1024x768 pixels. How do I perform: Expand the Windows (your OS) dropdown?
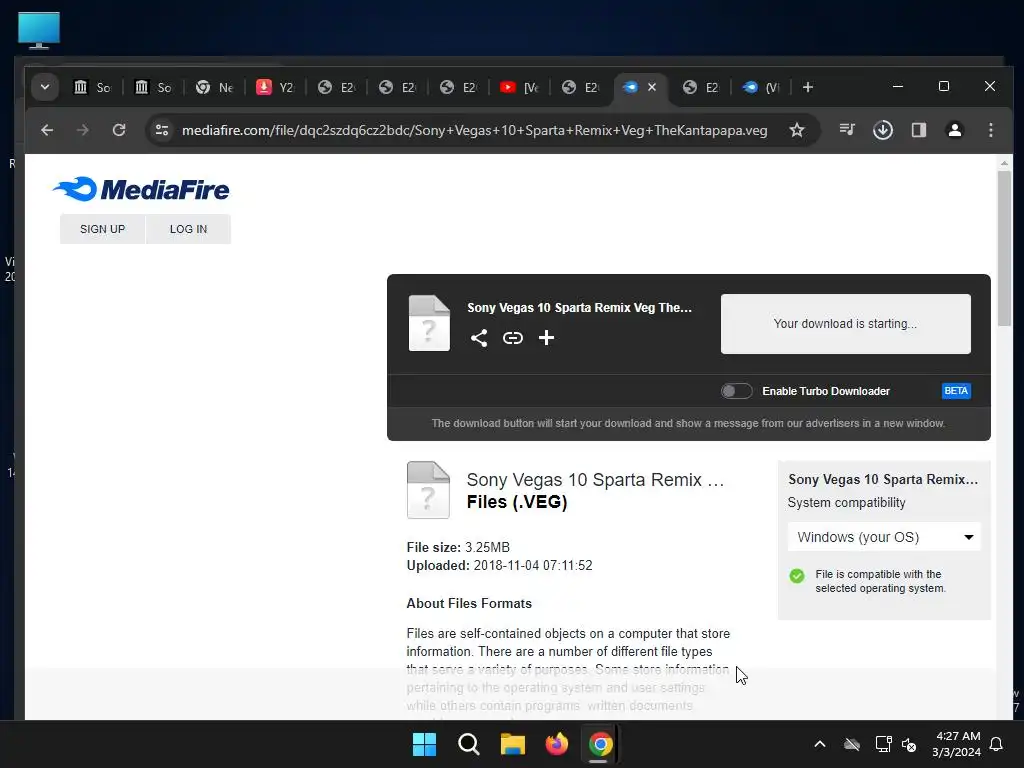click(884, 537)
